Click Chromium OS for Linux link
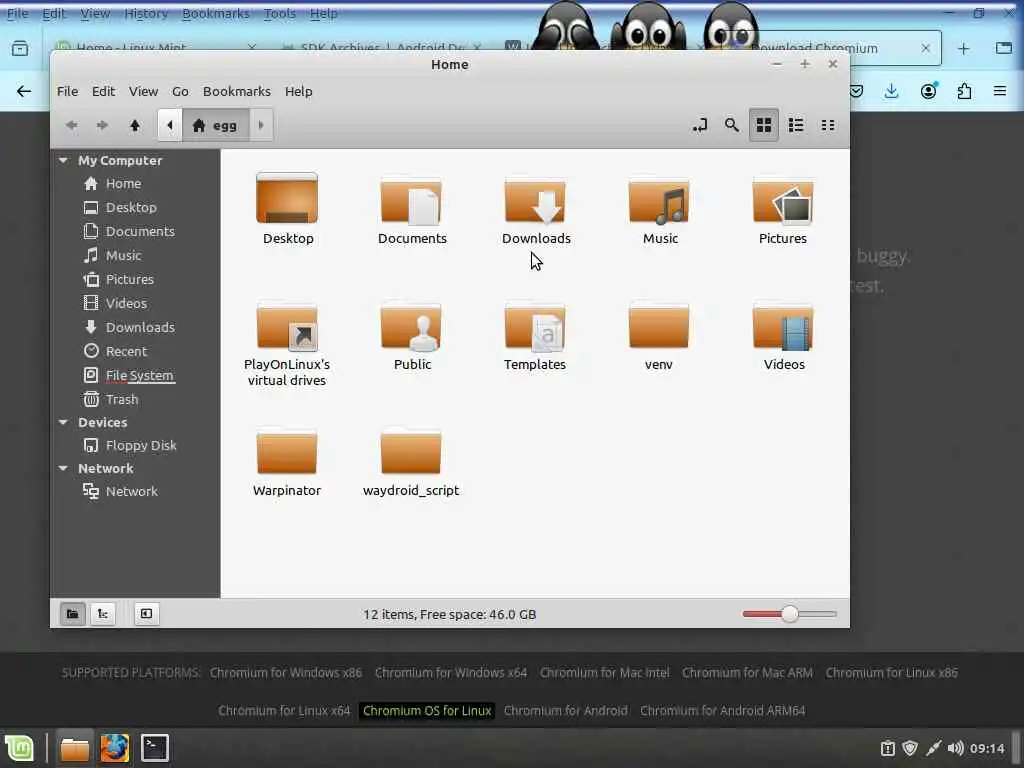Screen dimensions: 1024x768 (427, 711)
